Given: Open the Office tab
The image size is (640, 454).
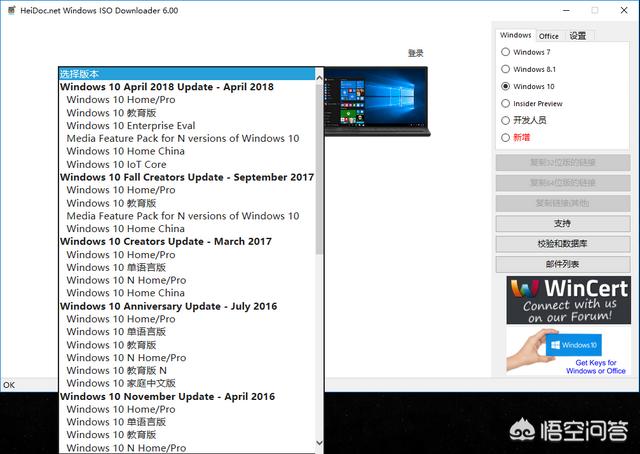Looking at the screenshot, I should coord(549,36).
